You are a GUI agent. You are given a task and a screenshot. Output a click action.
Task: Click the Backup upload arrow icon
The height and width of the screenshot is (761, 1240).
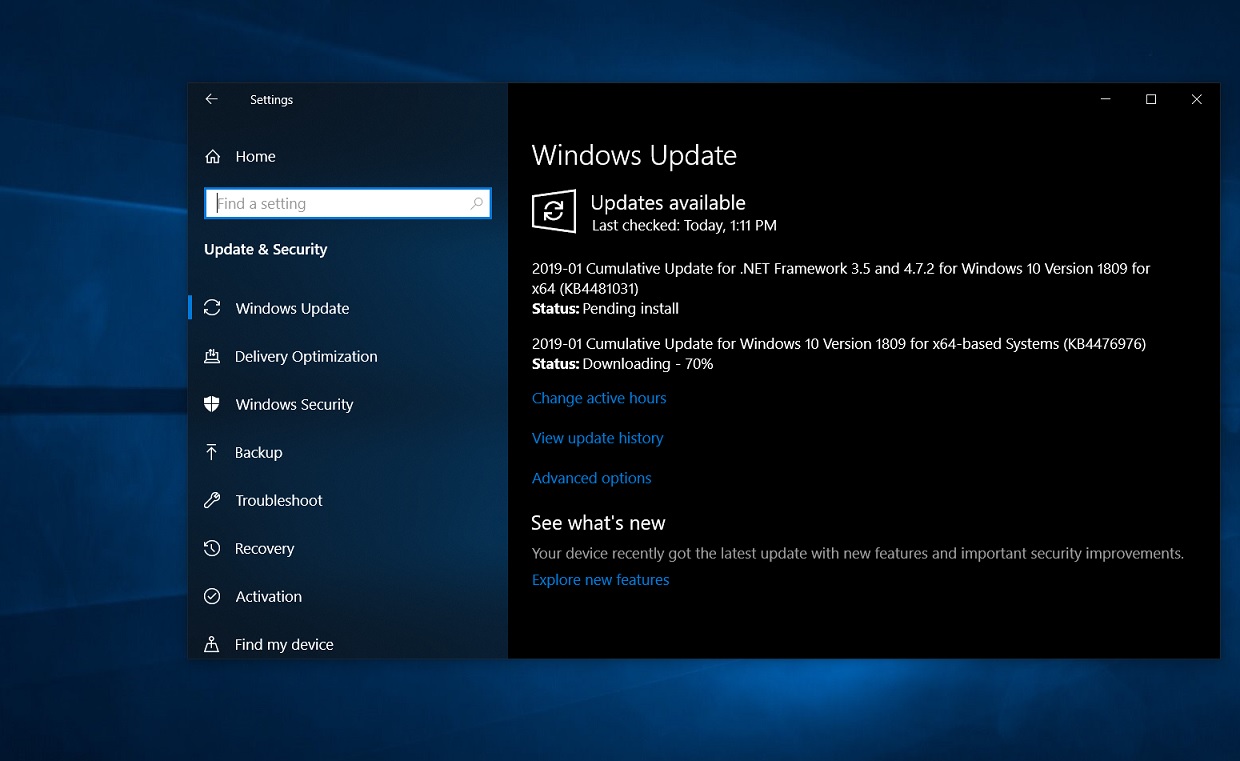(212, 452)
